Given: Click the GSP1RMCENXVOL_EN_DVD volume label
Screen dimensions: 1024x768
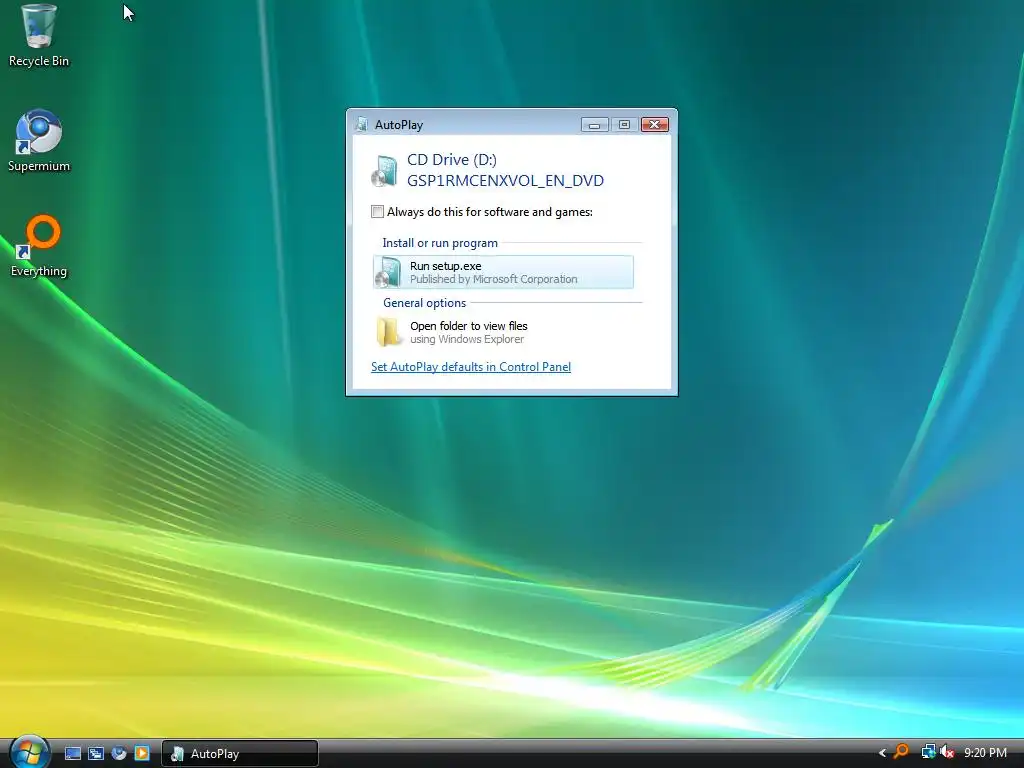Looking at the screenshot, I should (505, 181).
